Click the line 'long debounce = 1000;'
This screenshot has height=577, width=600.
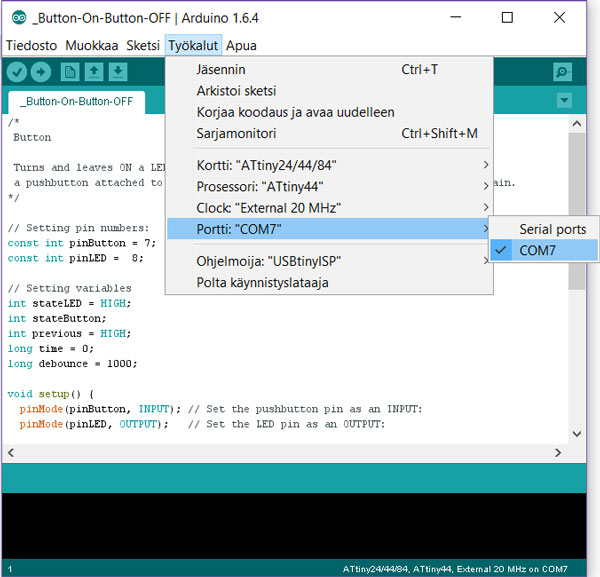(72, 363)
